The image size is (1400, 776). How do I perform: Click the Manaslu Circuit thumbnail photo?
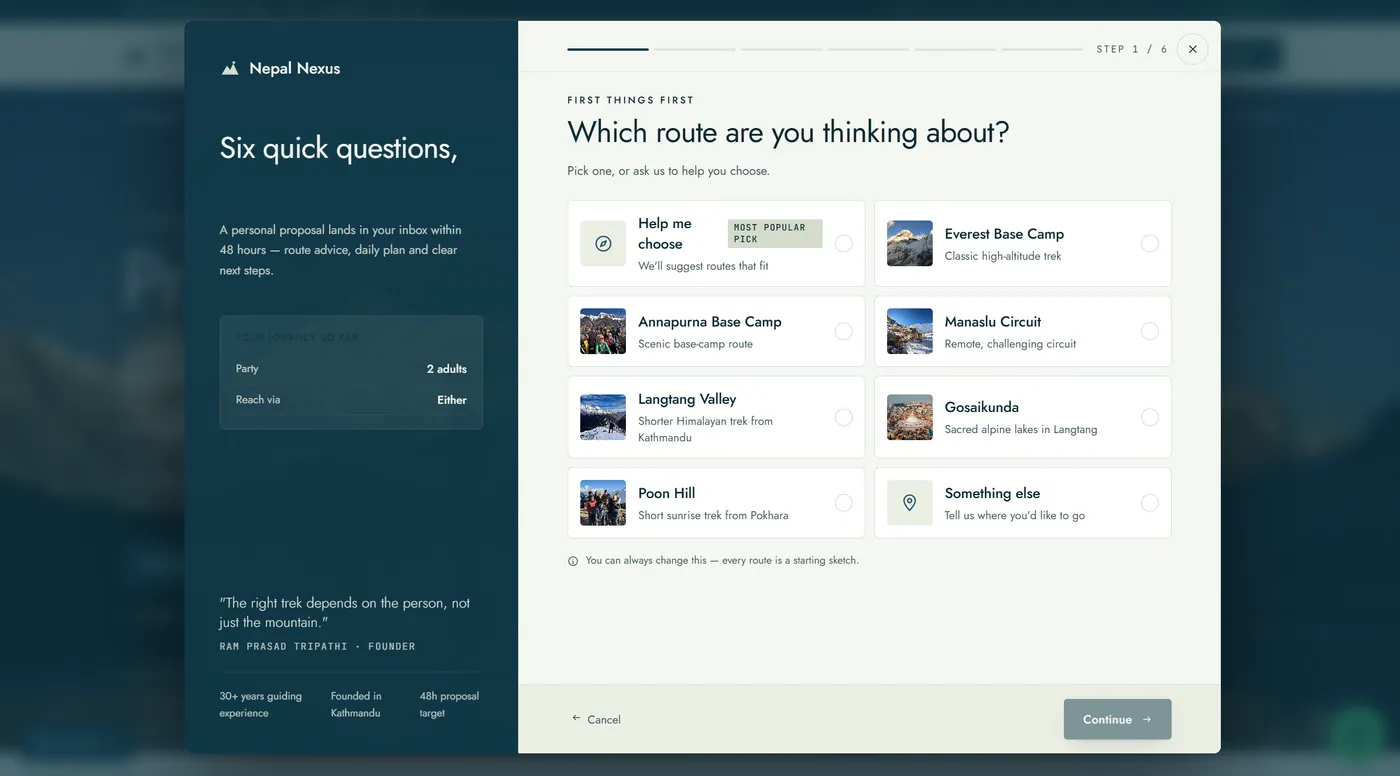(x=909, y=331)
